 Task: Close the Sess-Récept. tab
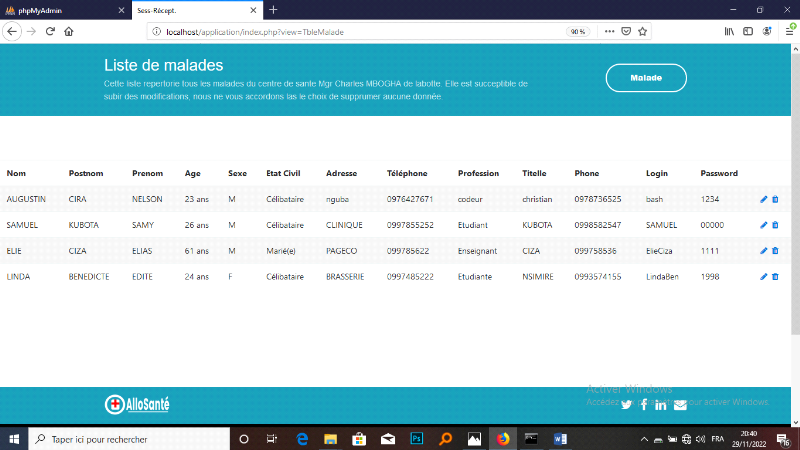pos(253,10)
